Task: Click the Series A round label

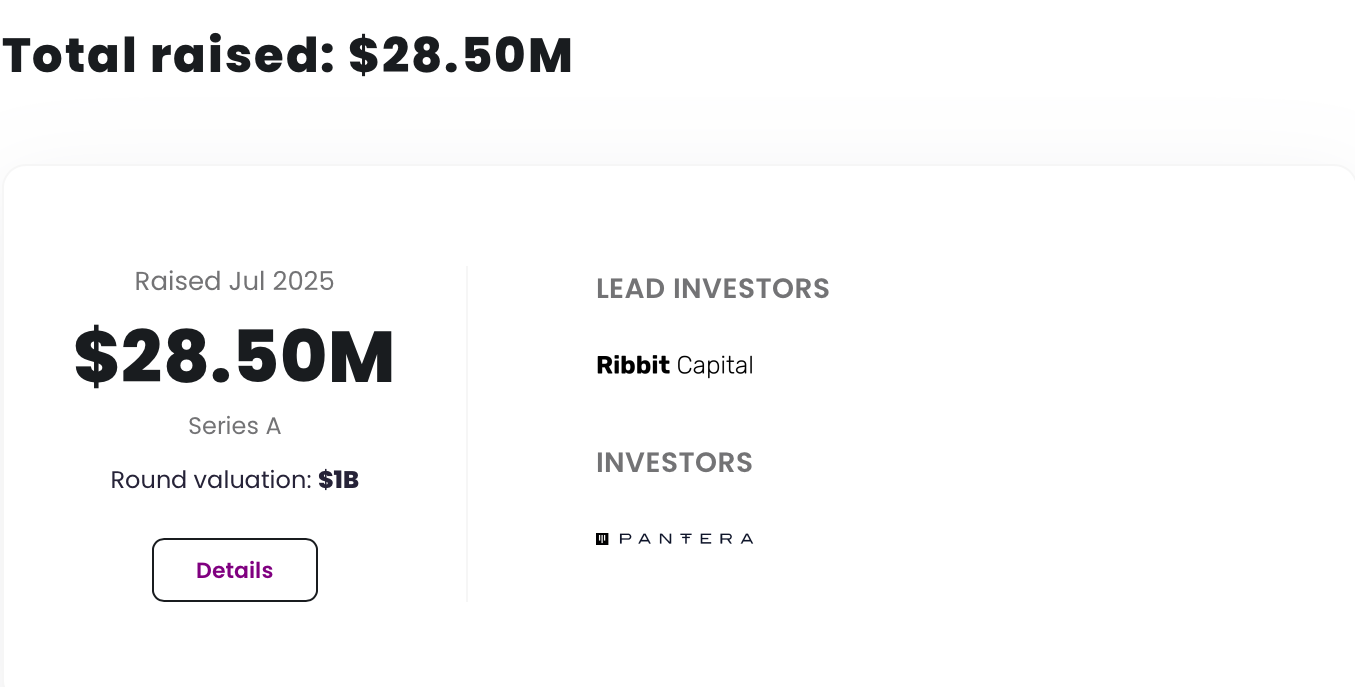Action: (x=235, y=426)
